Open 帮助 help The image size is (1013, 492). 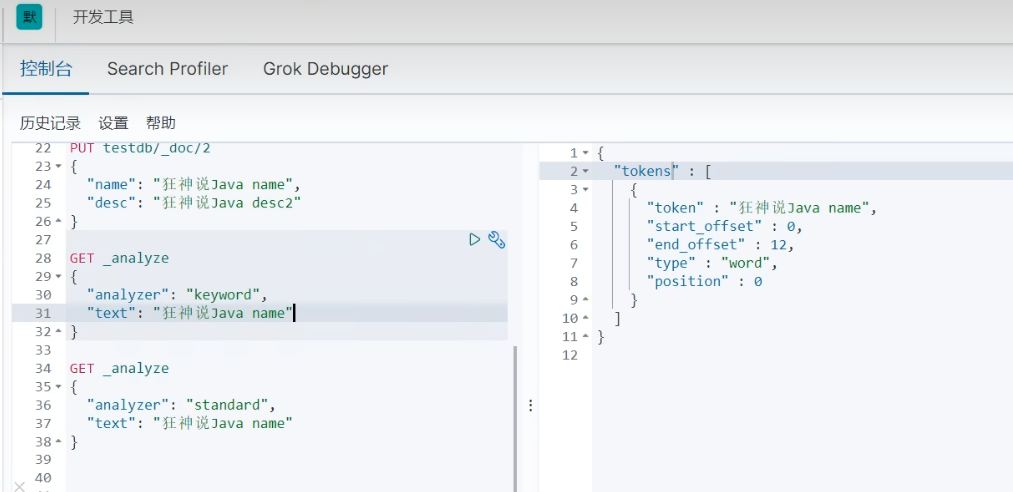tap(161, 123)
